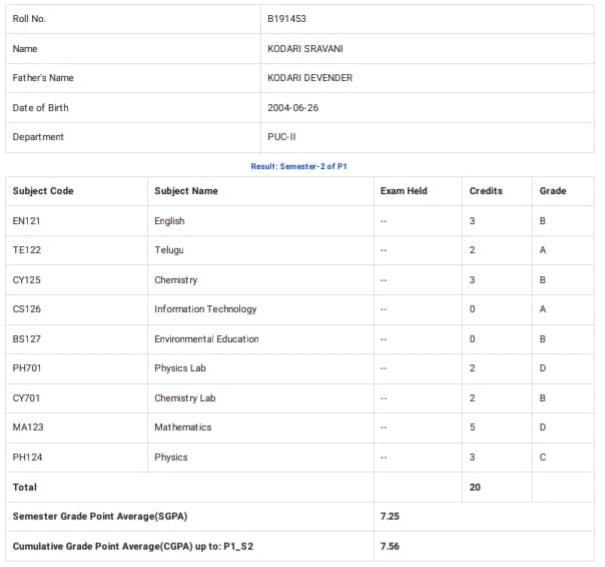Click the Semester Grade Point Average(SGPA) label
Viewport: 605px width, 567px height.
point(100,516)
